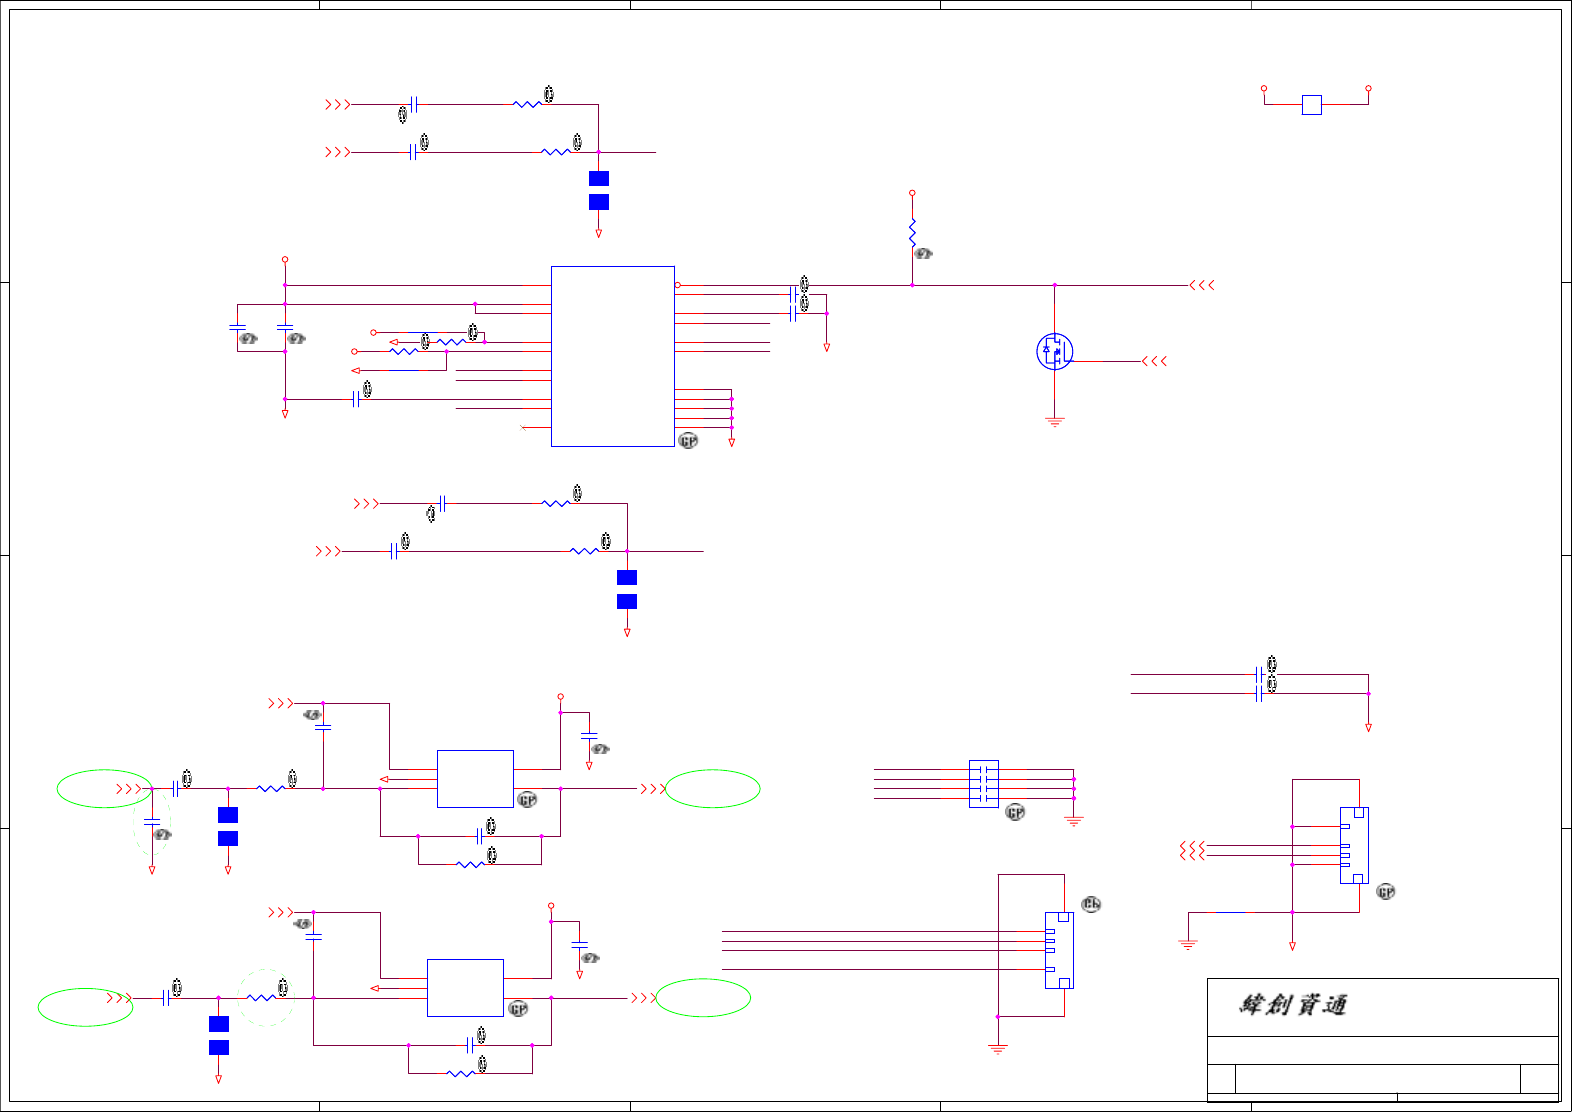Click the right power pin at top right
The image size is (1572, 1112).
point(1368,88)
